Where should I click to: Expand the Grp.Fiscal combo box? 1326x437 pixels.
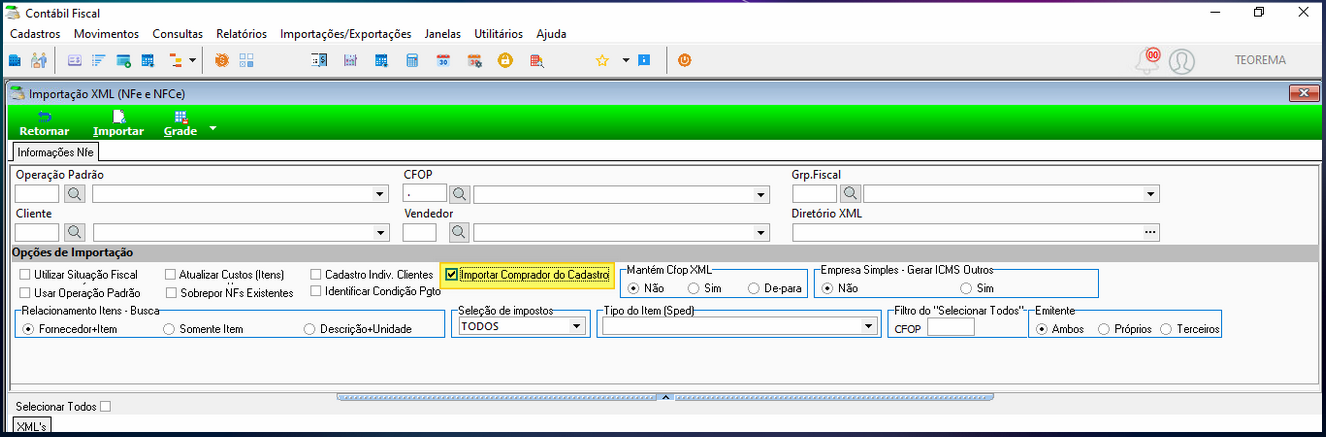point(1151,194)
